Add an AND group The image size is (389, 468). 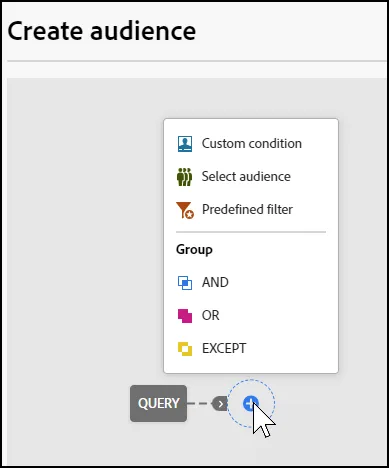coord(251,283)
